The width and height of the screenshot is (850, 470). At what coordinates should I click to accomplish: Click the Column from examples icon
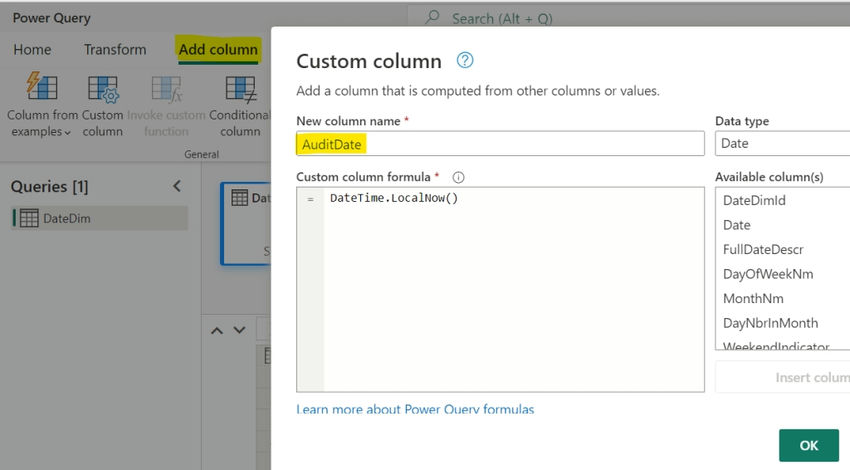click(42, 86)
